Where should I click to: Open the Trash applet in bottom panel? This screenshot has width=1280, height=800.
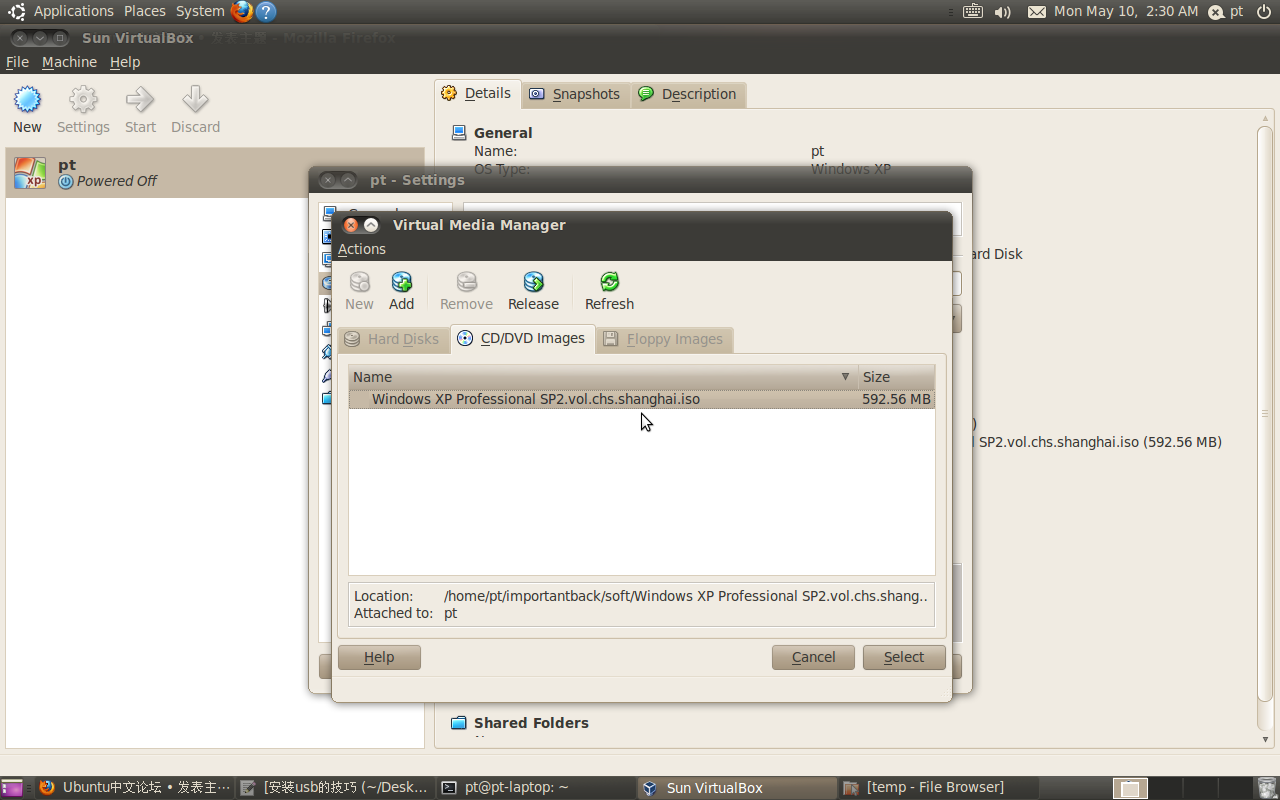(x=1267, y=788)
